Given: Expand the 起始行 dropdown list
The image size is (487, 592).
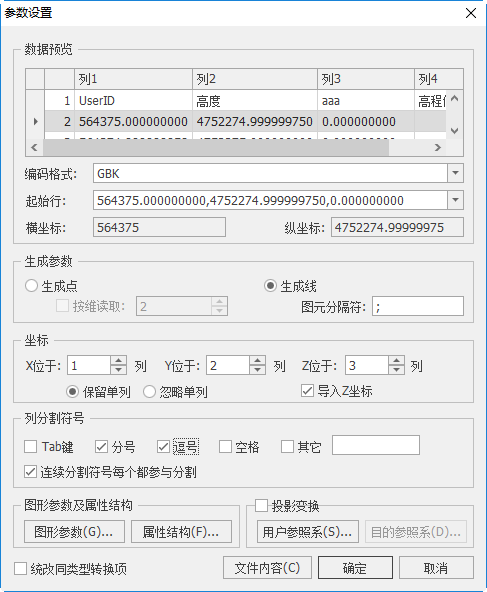Looking at the screenshot, I should 455,200.
